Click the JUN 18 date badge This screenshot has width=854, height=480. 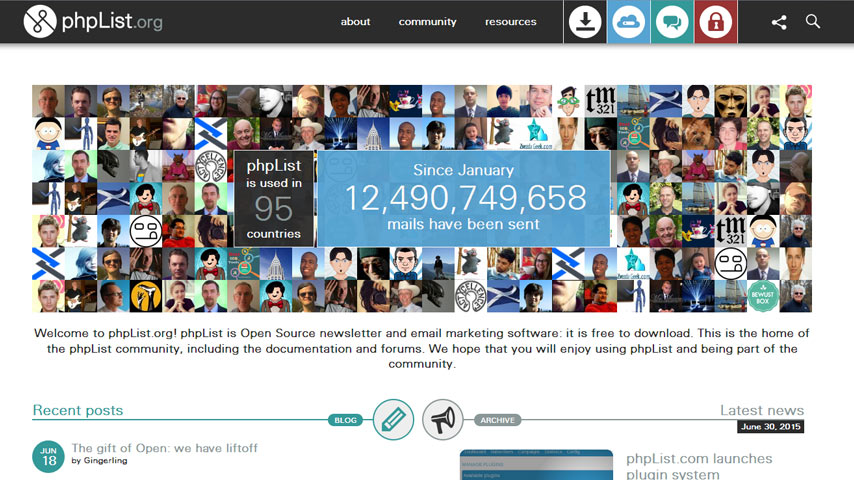[48, 457]
